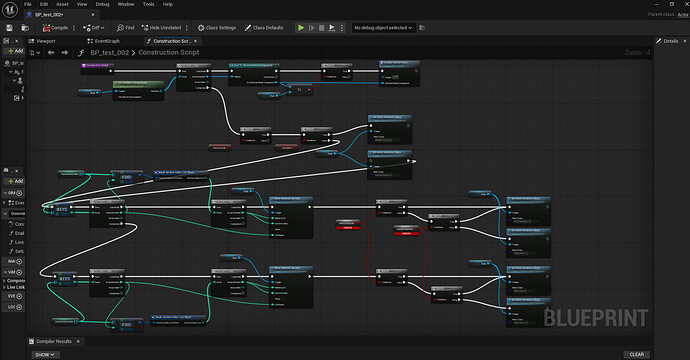Click Construction Script in the breadcrumb
Viewport: 690px width, 360px height.
pyautogui.click(x=169, y=52)
